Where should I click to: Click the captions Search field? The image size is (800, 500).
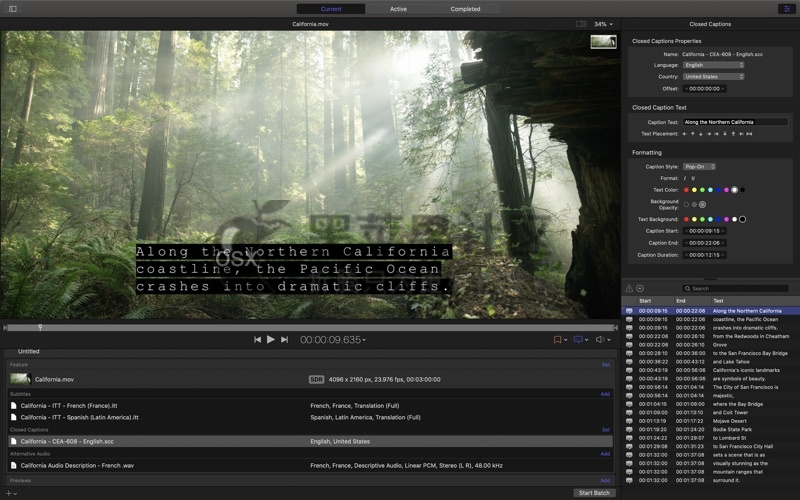(x=735, y=288)
